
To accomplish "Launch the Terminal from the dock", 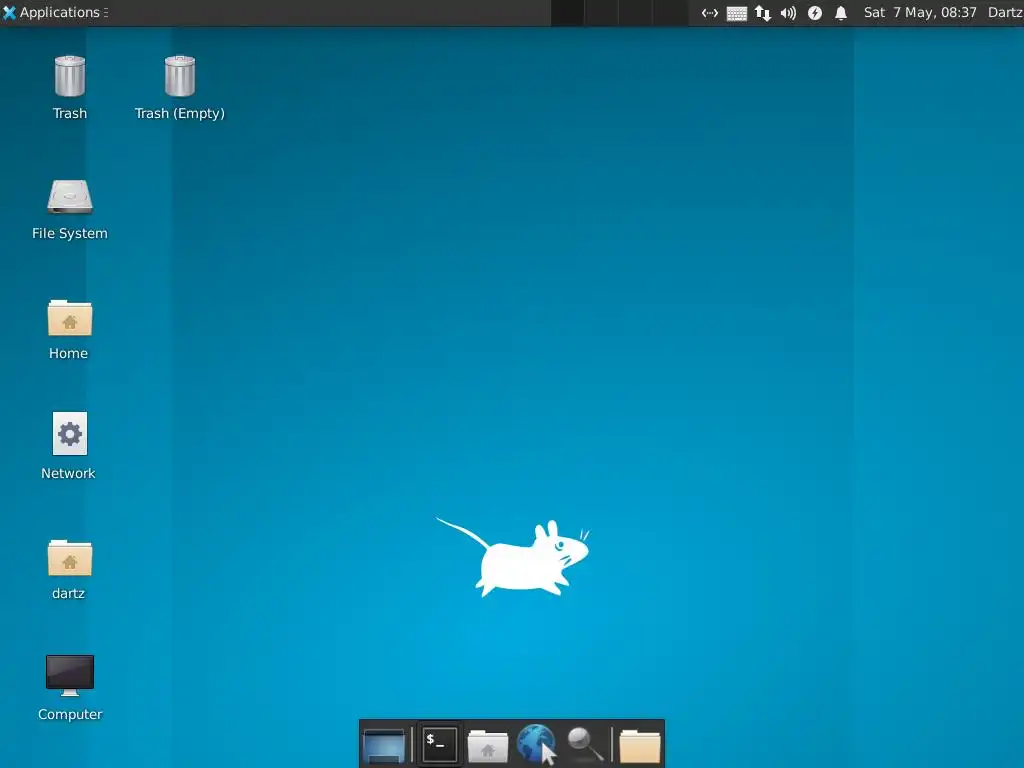I will (x=439, y=744).
